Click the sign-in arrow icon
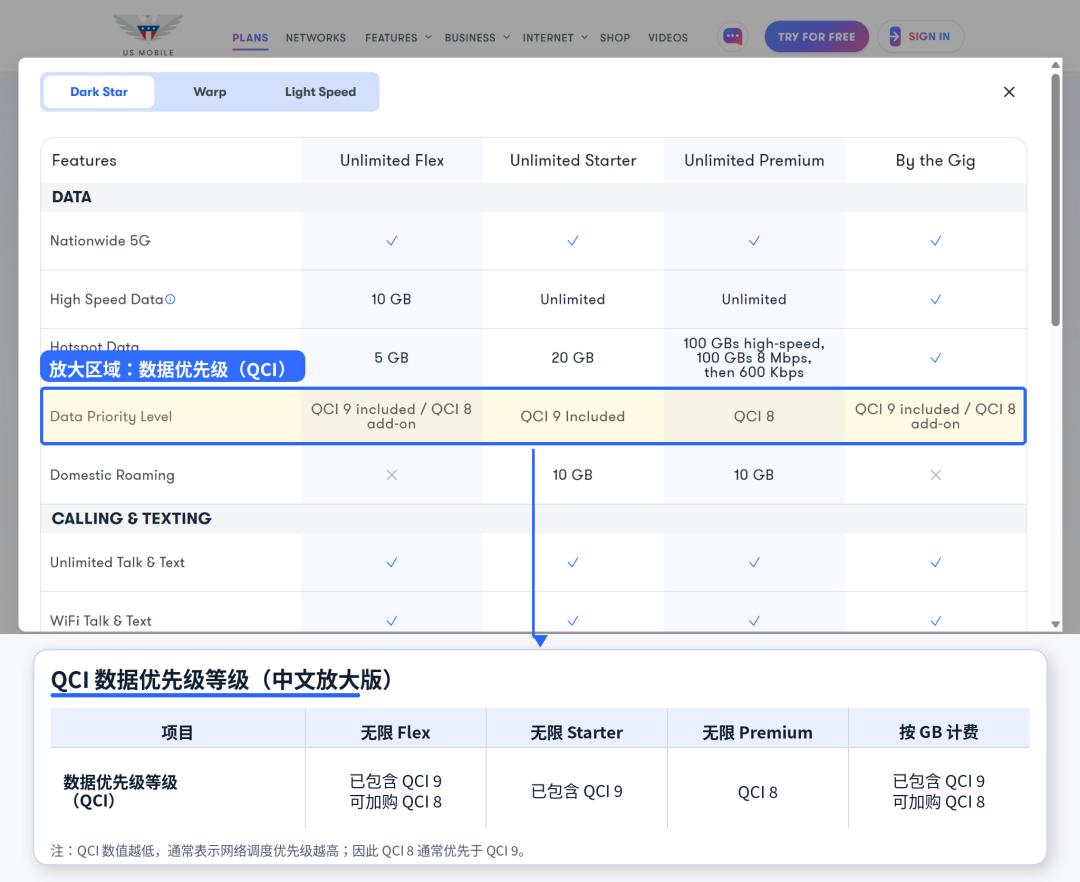Viewport: 1080px width, 882px height. [895, 36]
